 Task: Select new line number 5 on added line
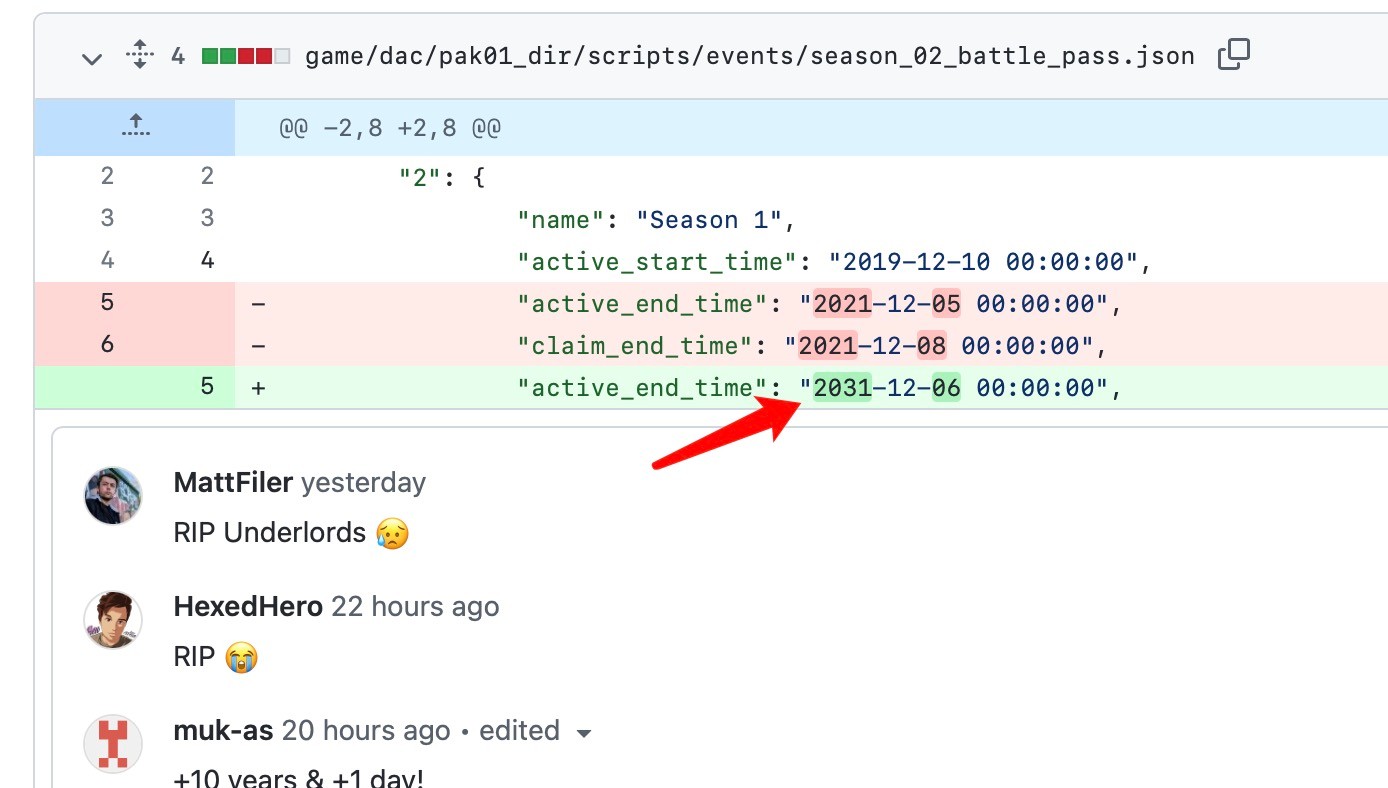pos(207,387)
